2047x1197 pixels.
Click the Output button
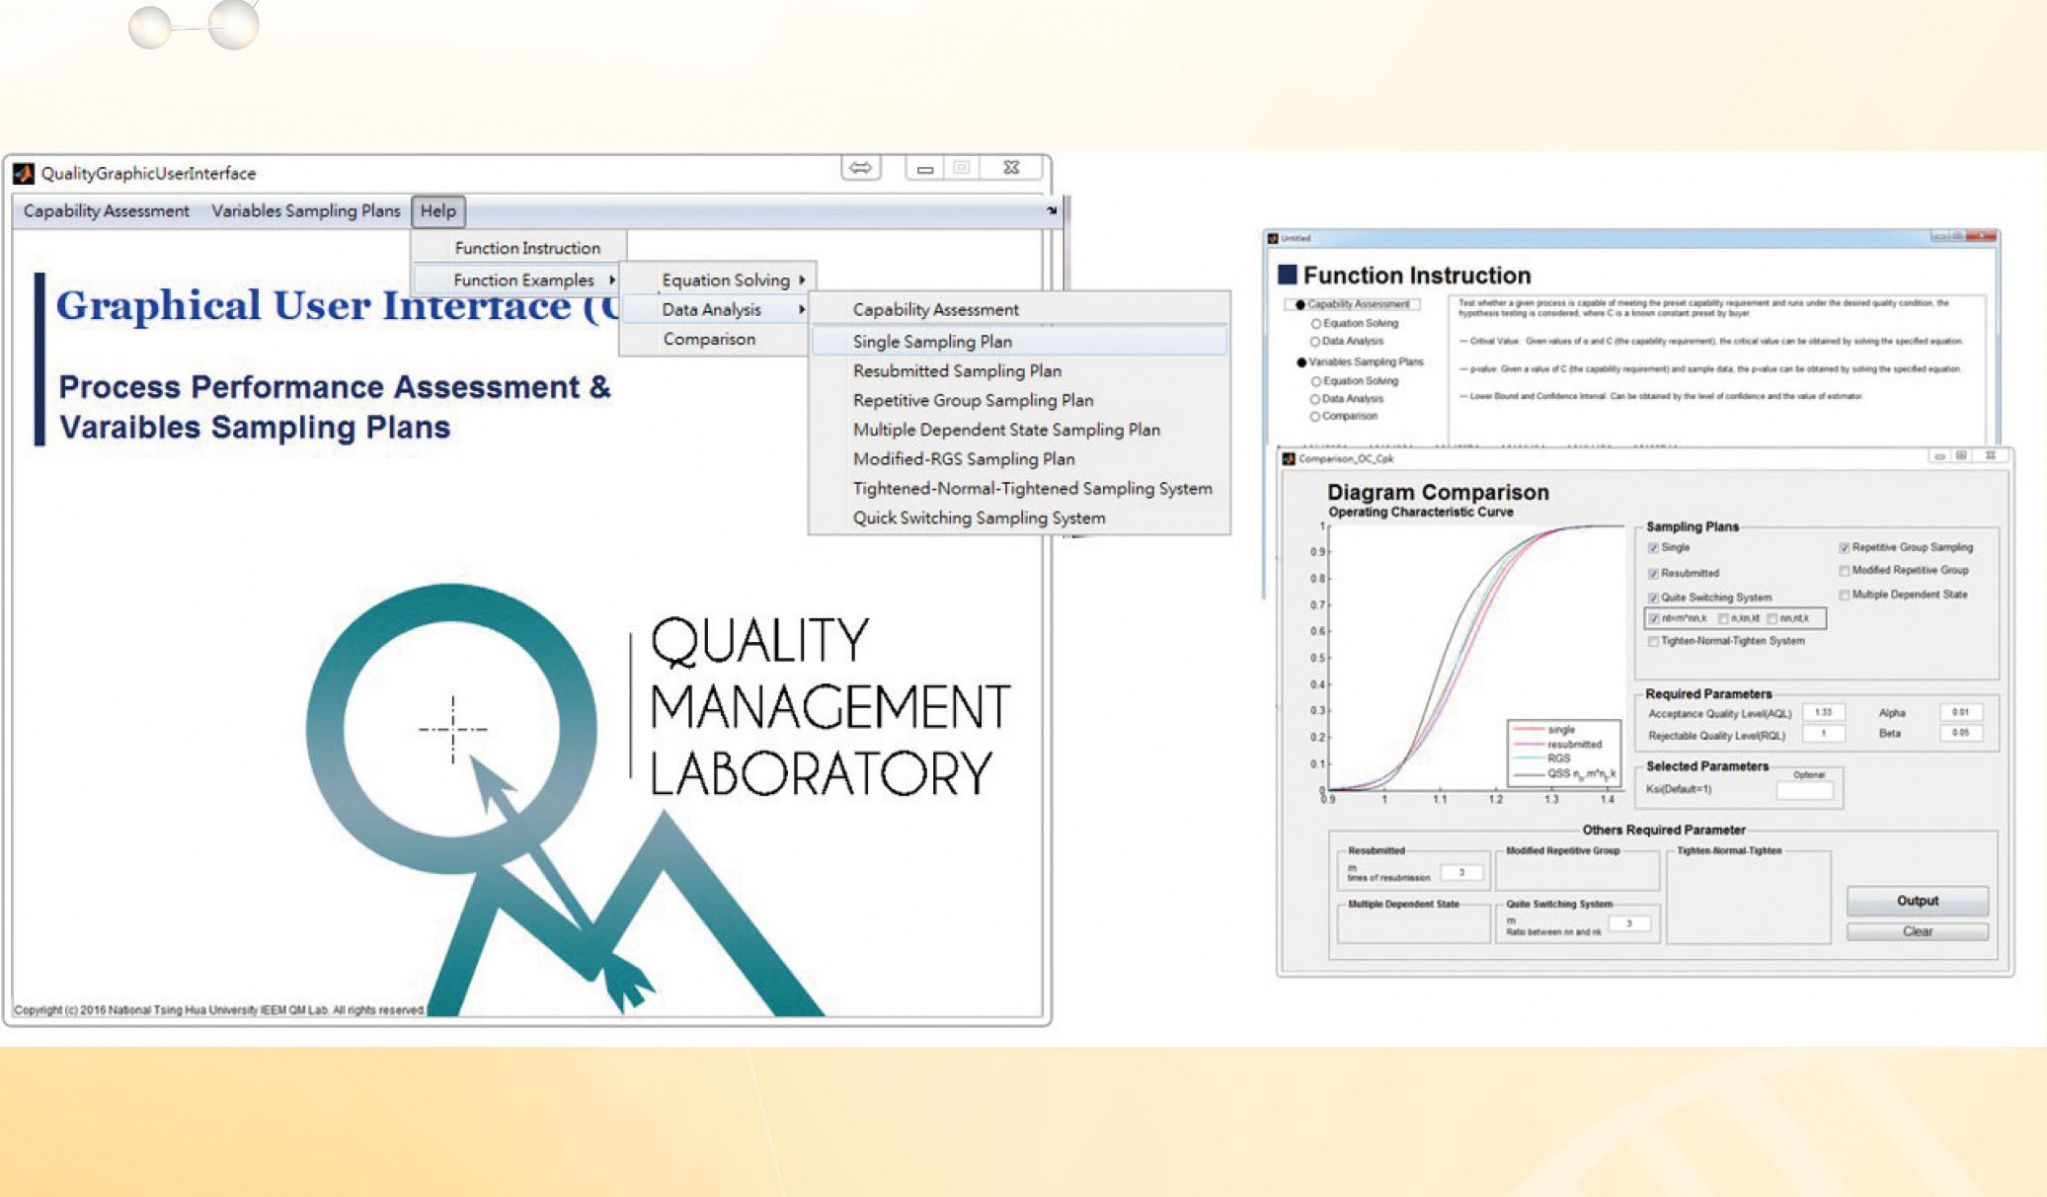click(x=1917, y=901)
